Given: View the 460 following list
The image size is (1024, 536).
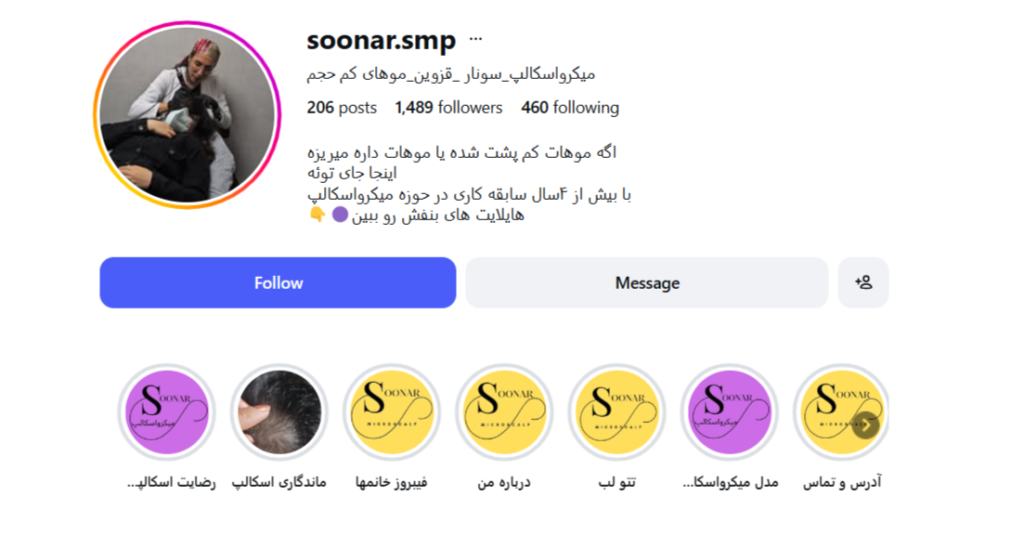Looking at the screenshot, I should pos(570,108).
